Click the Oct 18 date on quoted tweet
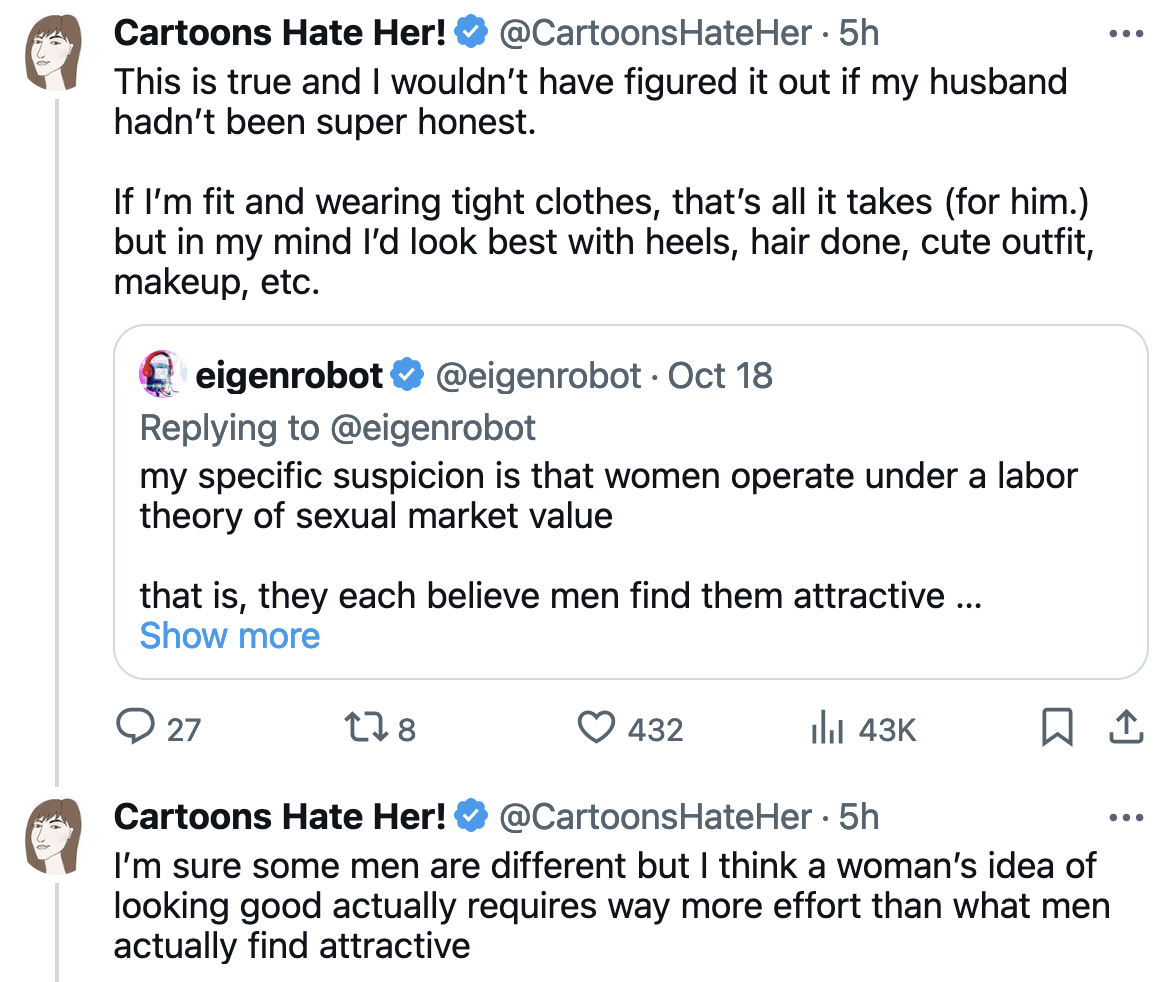1172x982 pixels. [x=720, y=376]
